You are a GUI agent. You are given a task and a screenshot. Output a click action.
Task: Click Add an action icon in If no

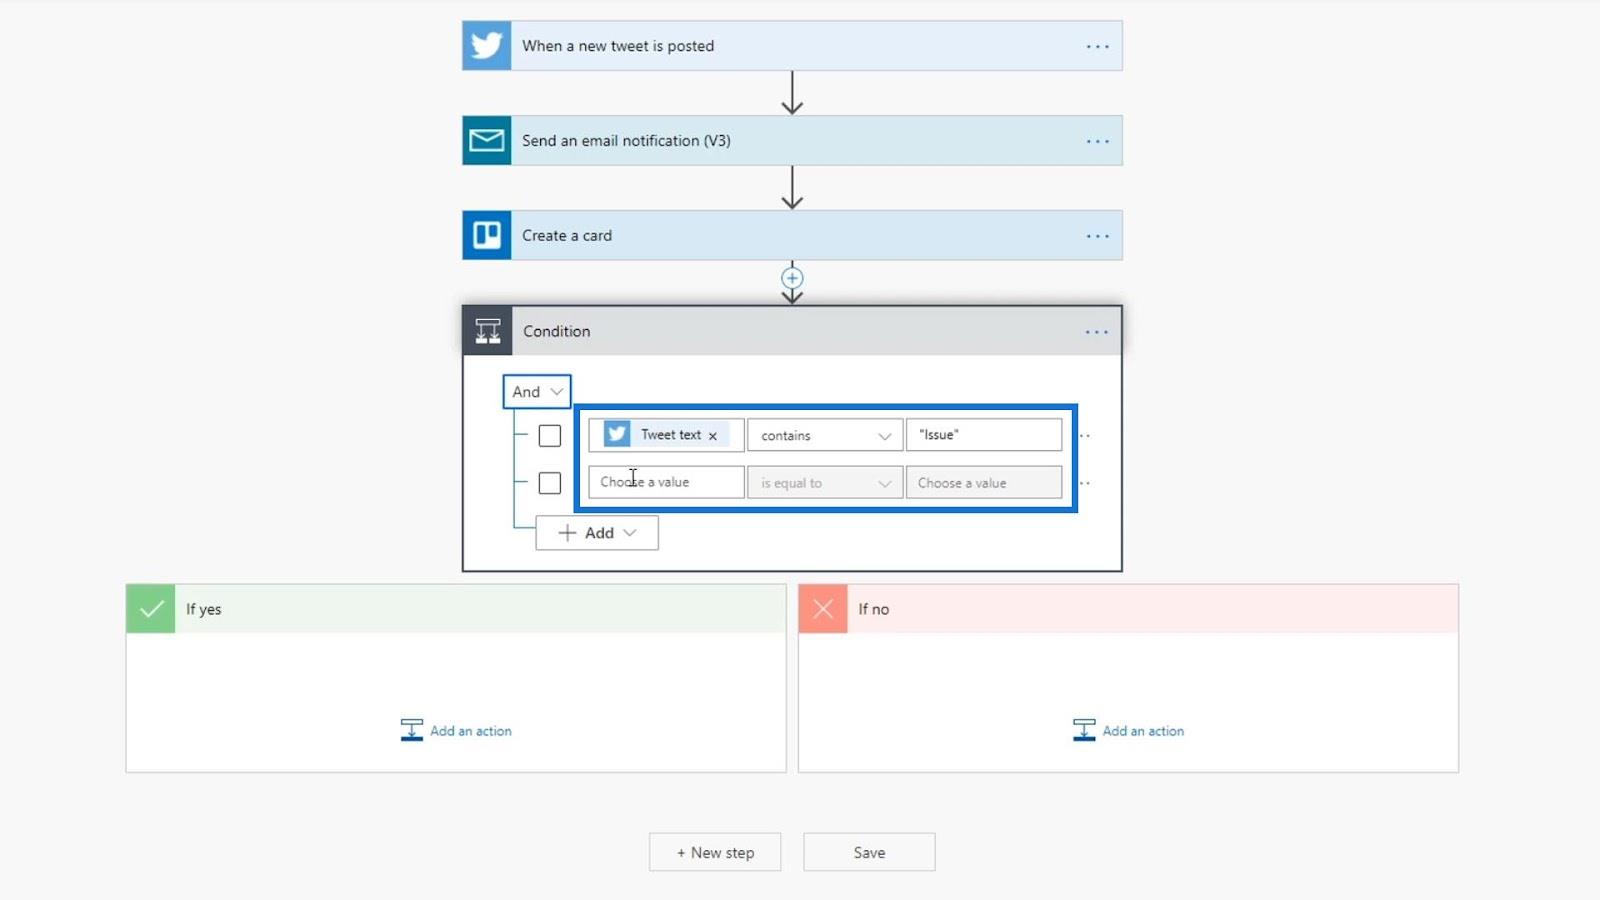[1084, 731]
